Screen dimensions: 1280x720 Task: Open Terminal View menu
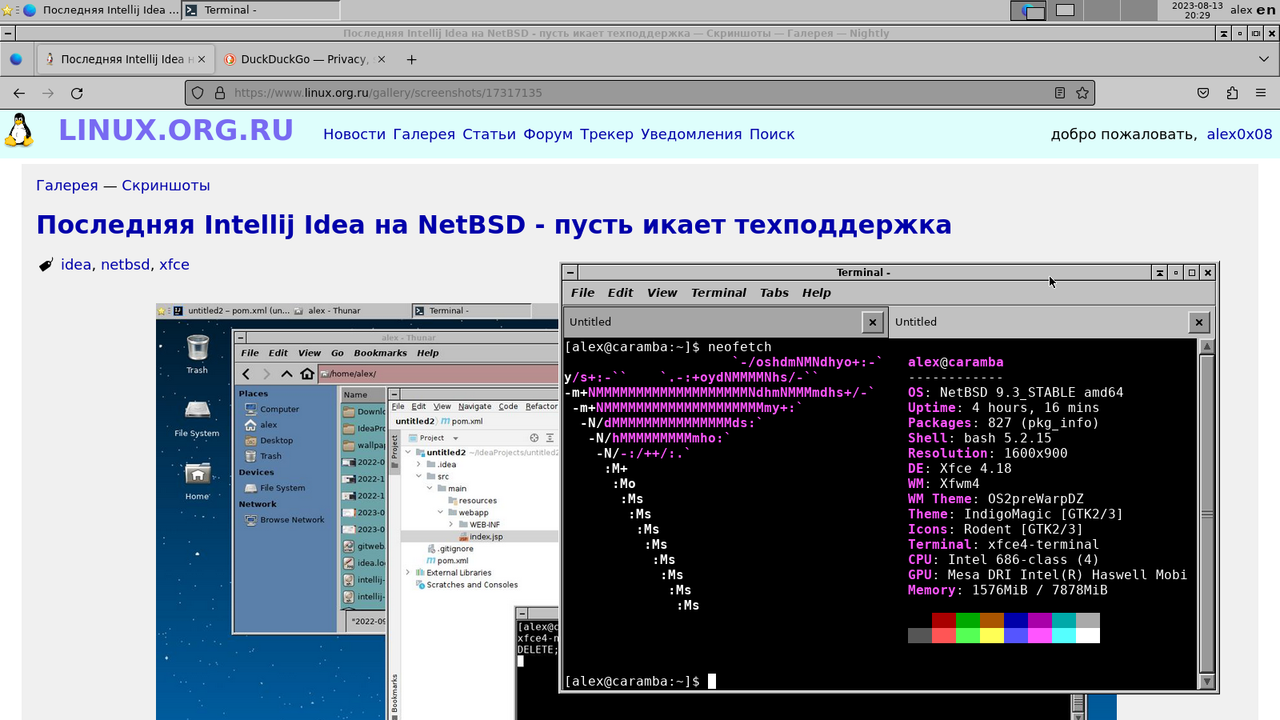pyautogui.click(x=662, y=293)
